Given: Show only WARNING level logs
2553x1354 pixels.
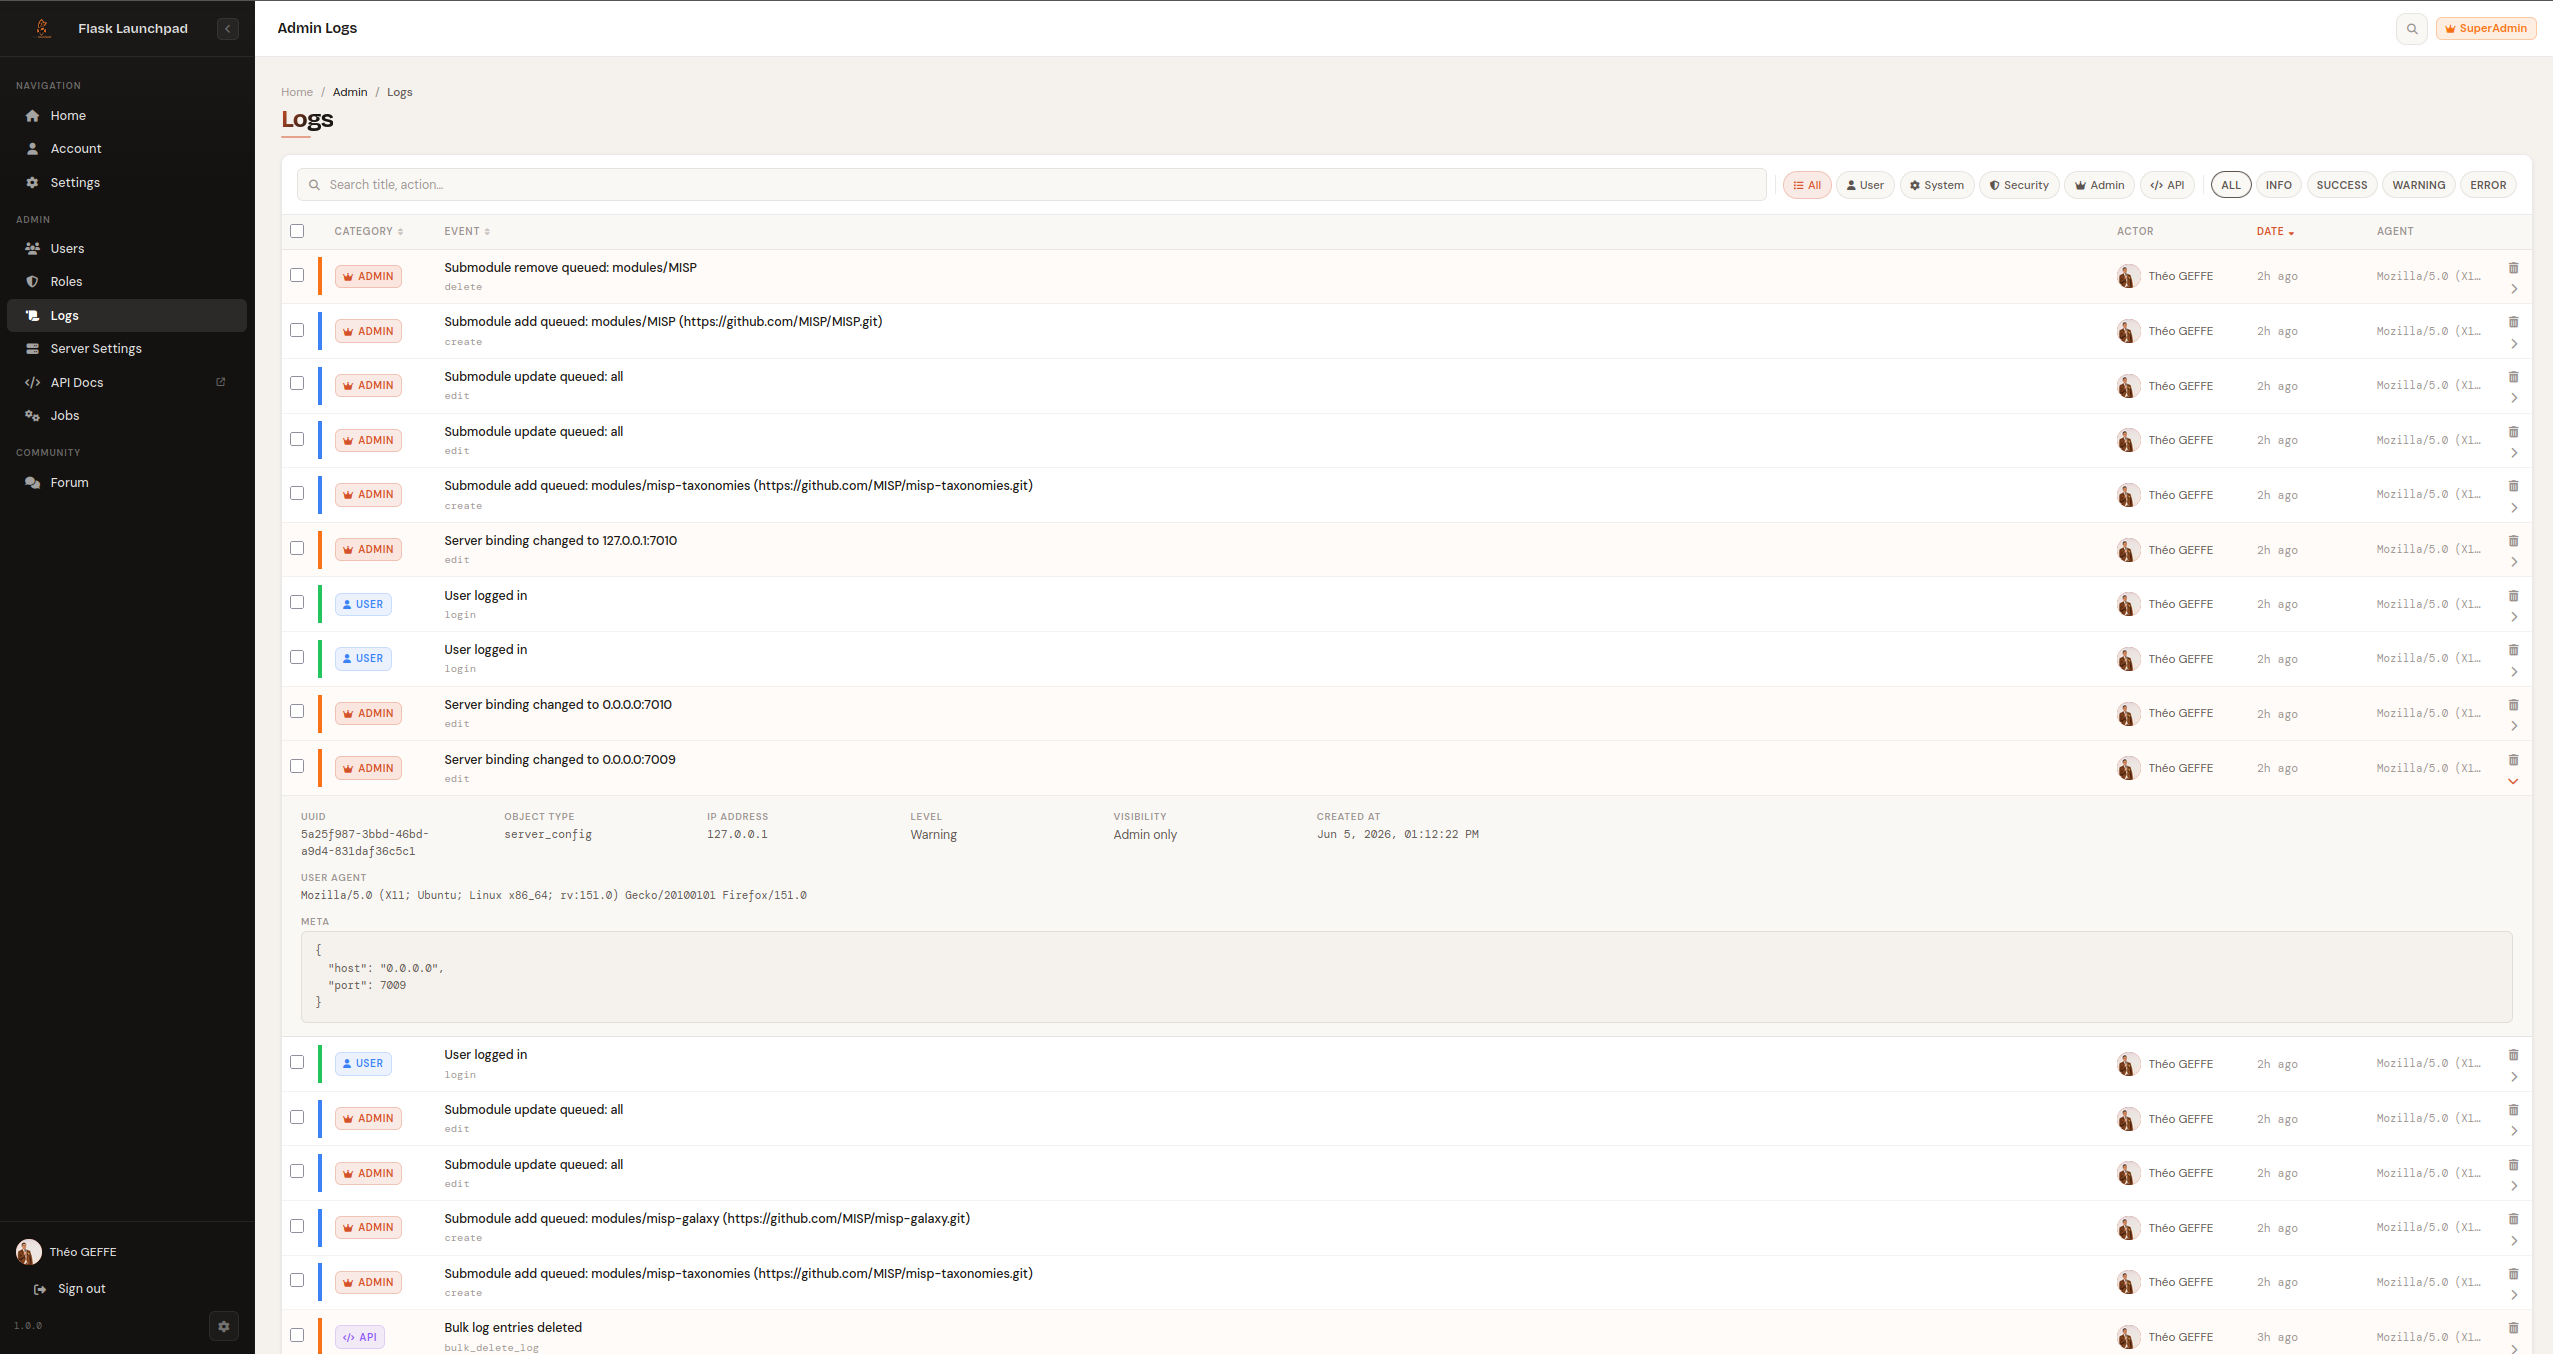Looking at the screenshot, I should [2418, 185].
